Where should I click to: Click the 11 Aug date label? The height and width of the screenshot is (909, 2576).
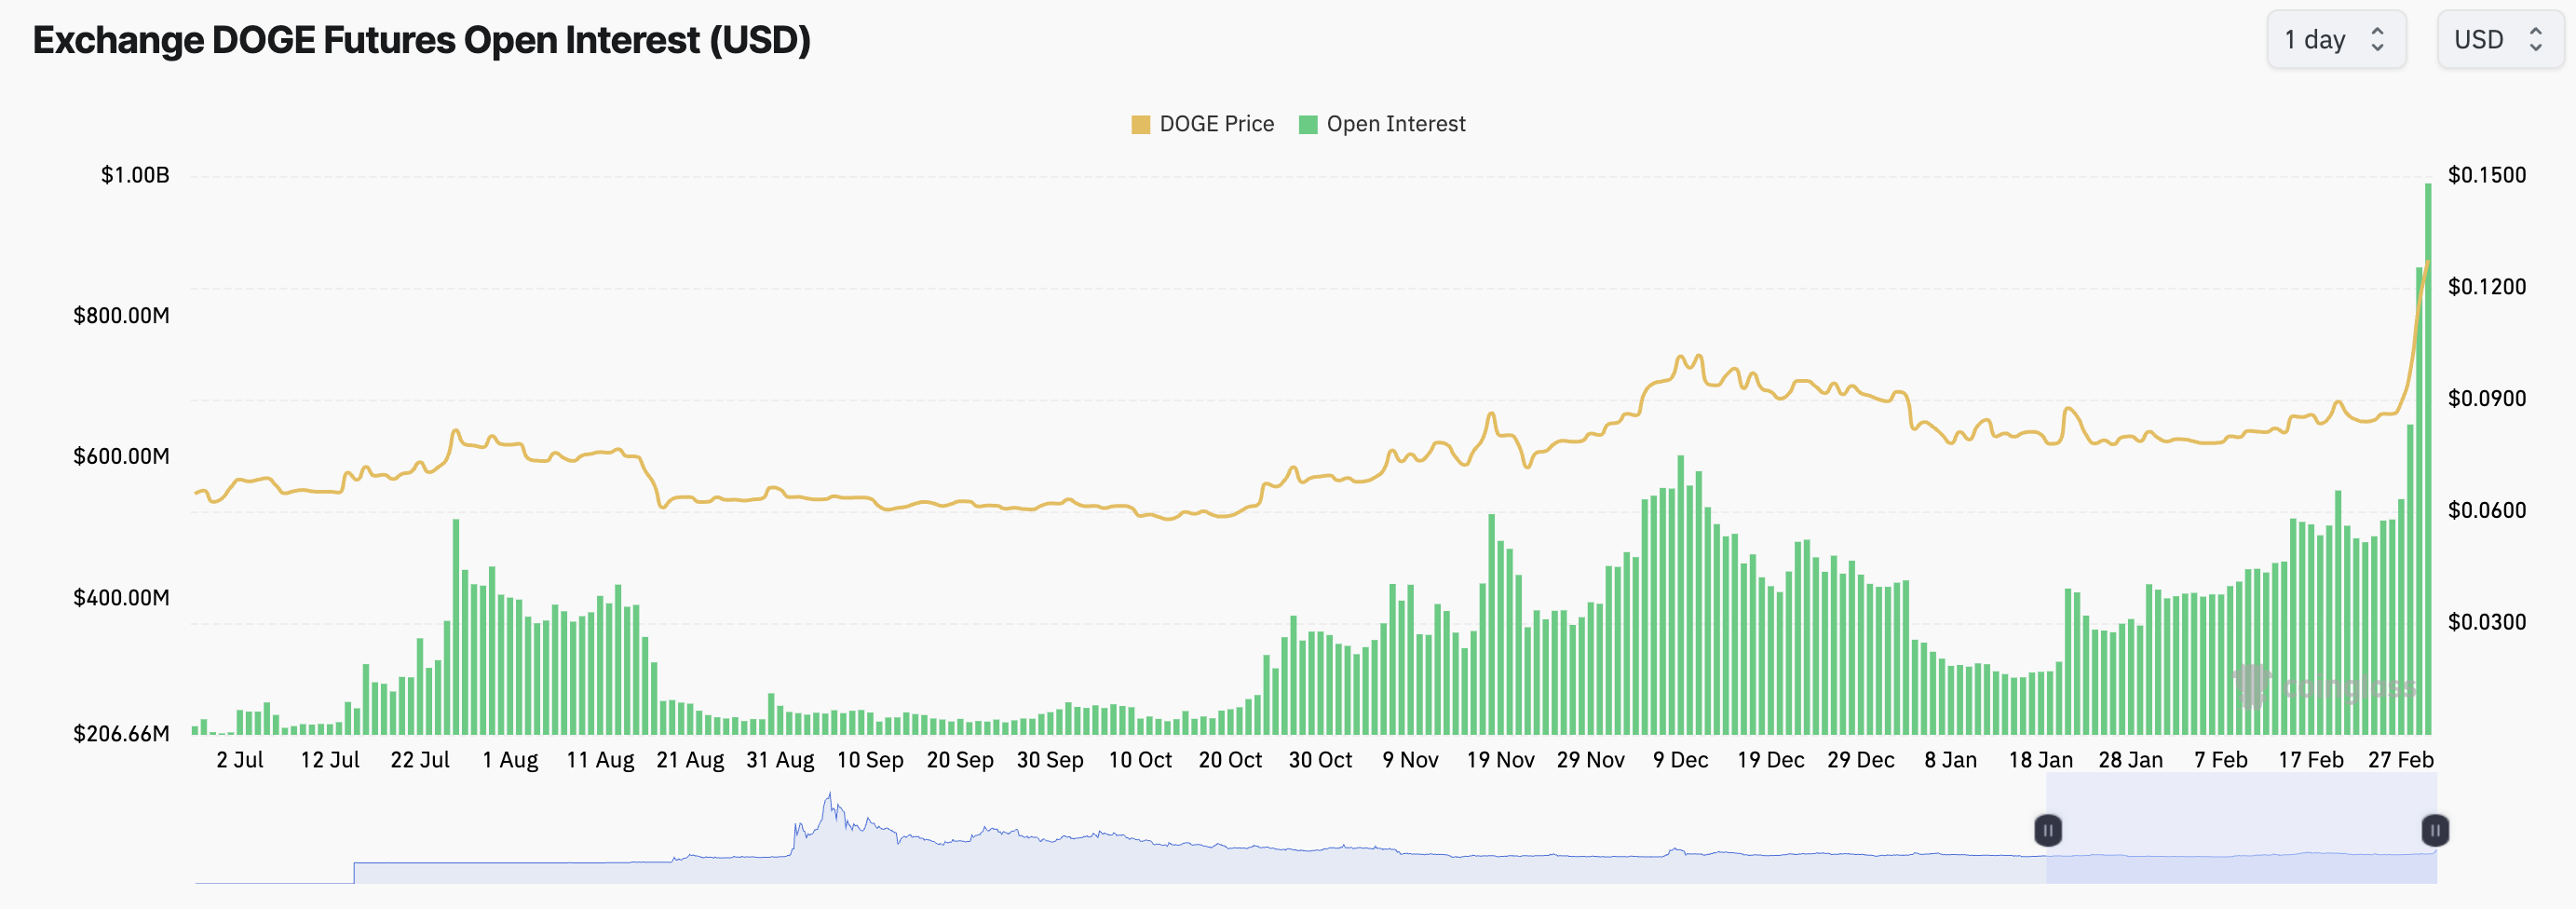600,760
